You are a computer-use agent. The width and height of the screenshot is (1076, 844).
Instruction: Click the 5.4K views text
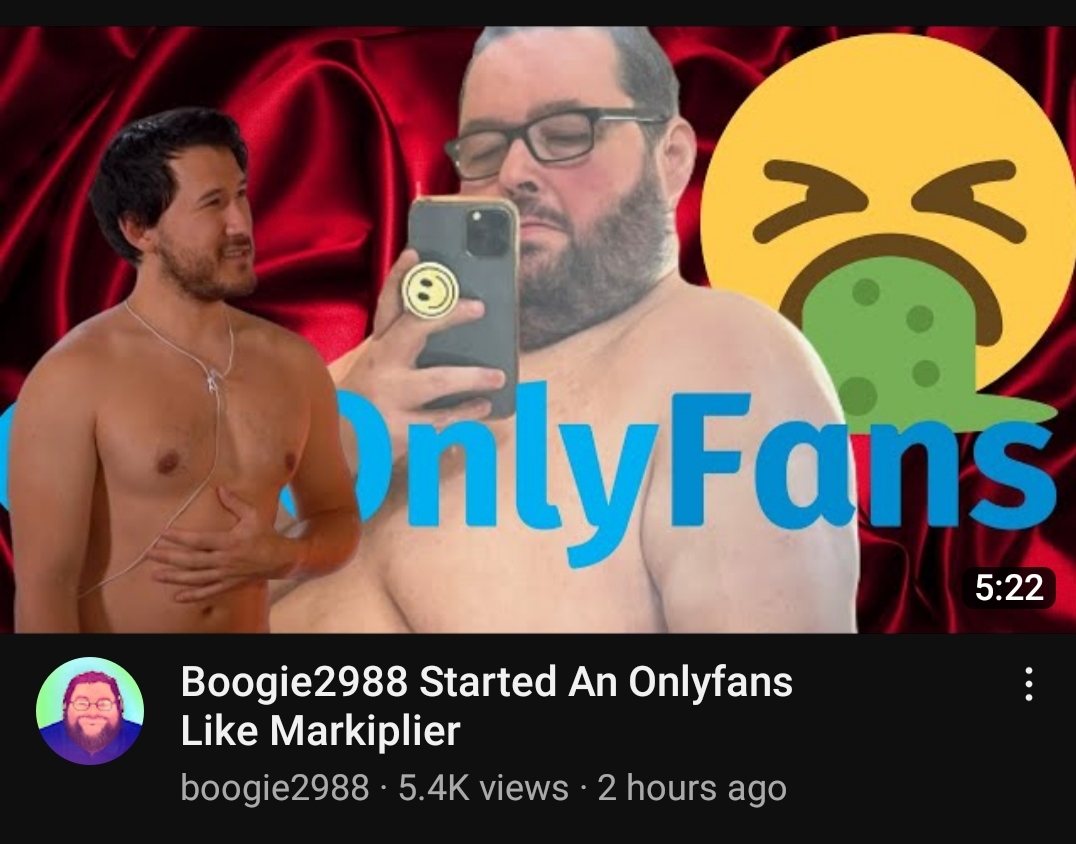click(483, 787)
